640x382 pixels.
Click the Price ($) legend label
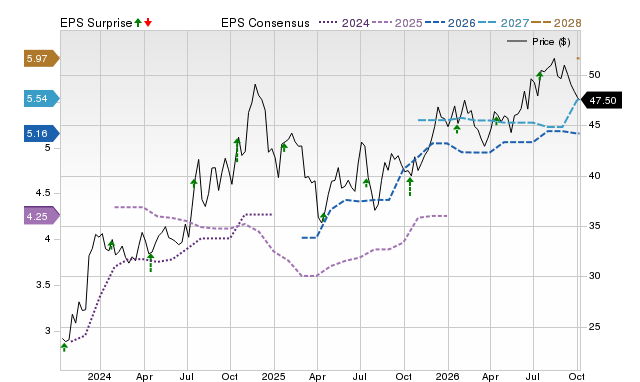tap(551, 42)
